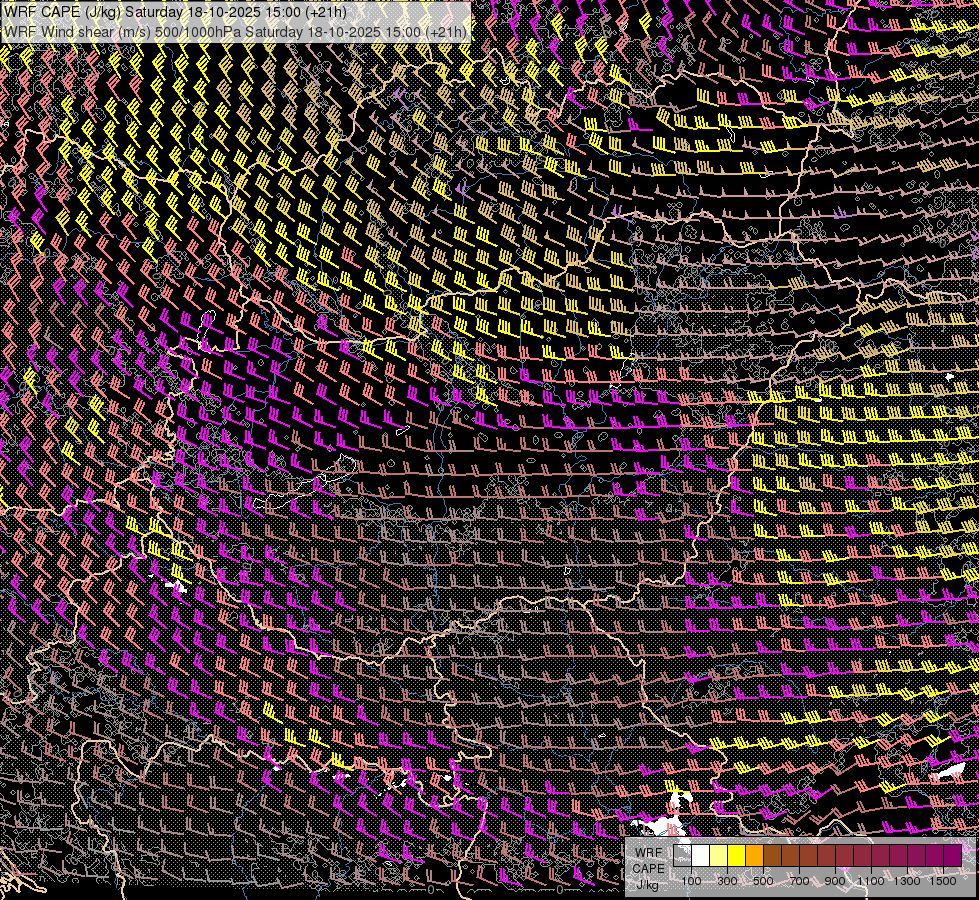Viewport: 979px width, 900px height.
Task: Click the "900" legend scale value
Action: [835, 881]
